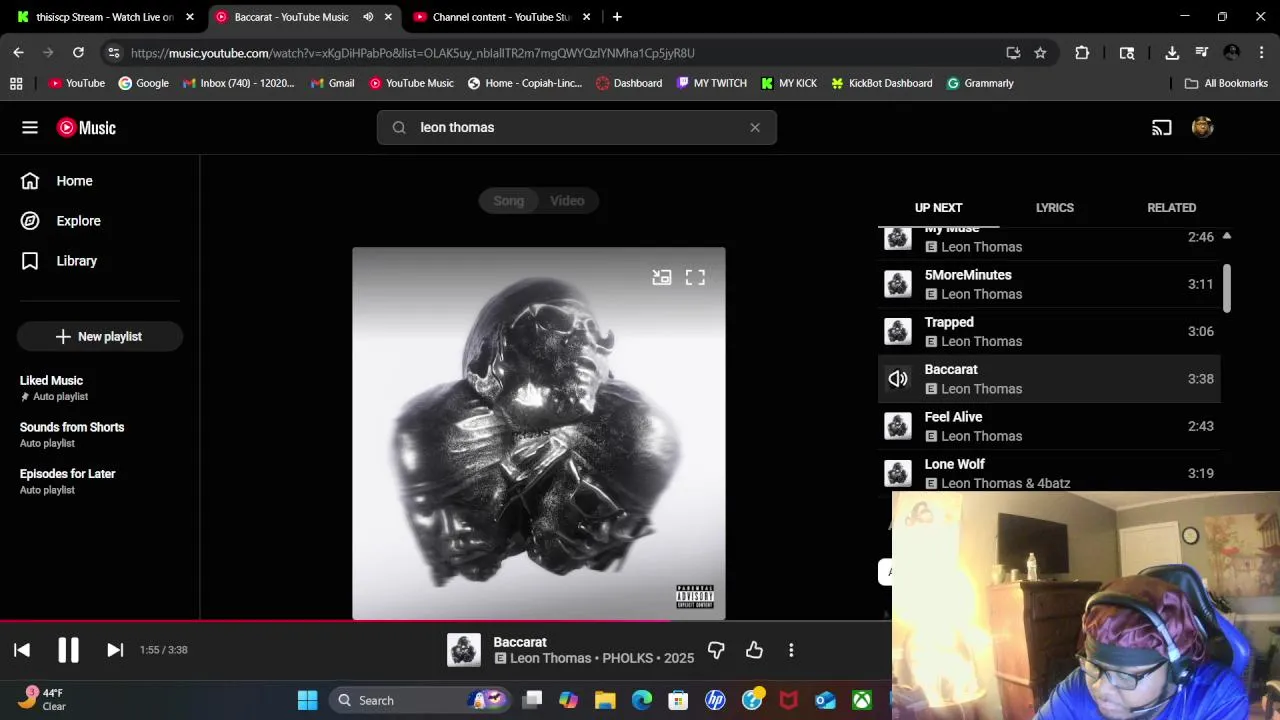Enter miniplayer via album art icon
This screenshot has width=1280, height=720.
(661, 277)
